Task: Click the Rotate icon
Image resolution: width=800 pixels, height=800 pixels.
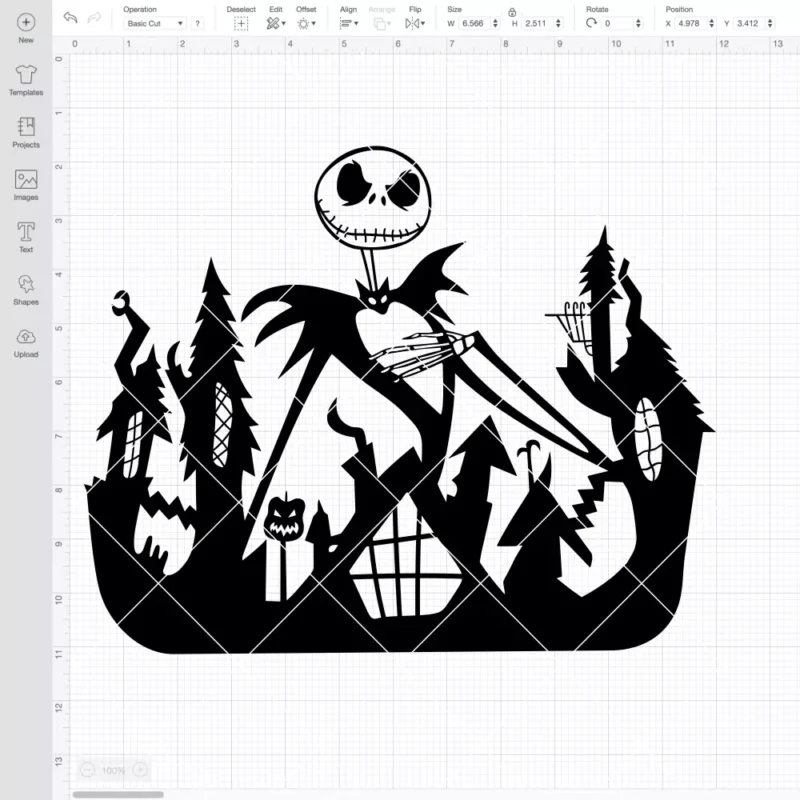Action: coord(591,23)
